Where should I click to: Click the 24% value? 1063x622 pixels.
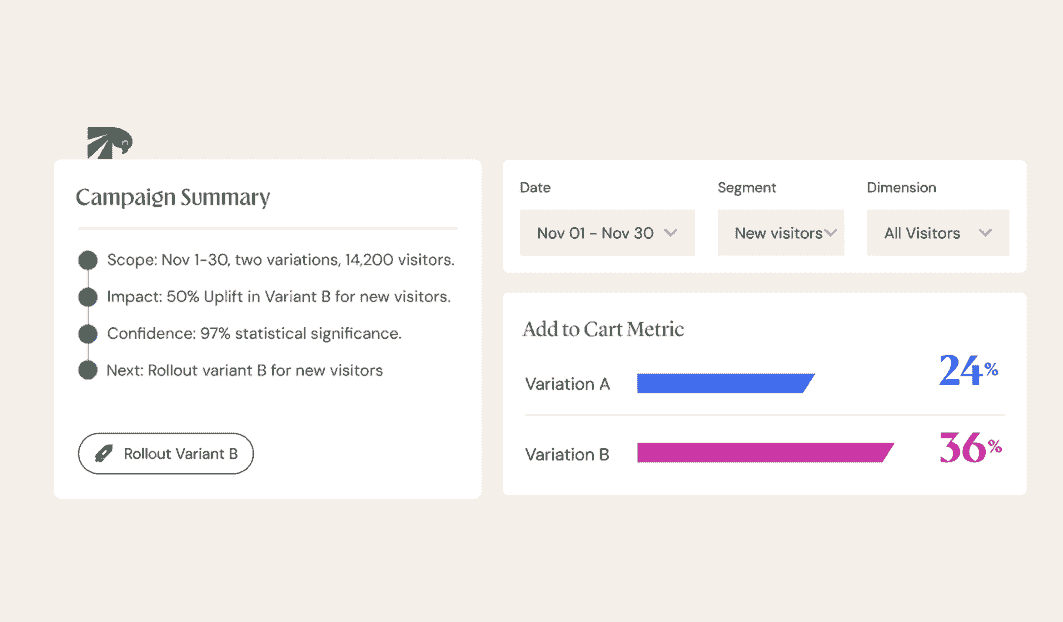969,370
